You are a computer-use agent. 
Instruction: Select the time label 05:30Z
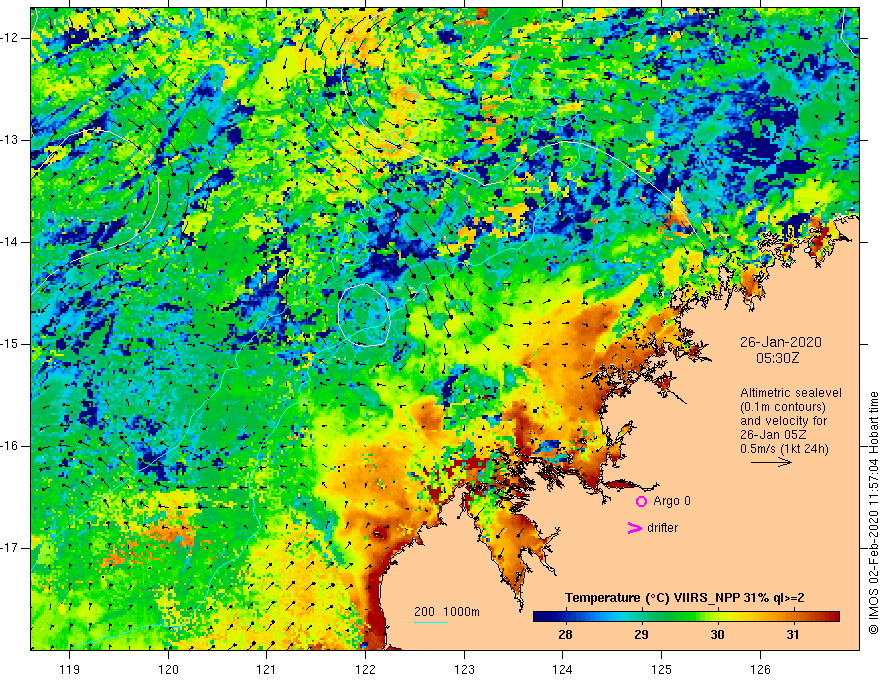pyautogui.click(x=777, y=357)
